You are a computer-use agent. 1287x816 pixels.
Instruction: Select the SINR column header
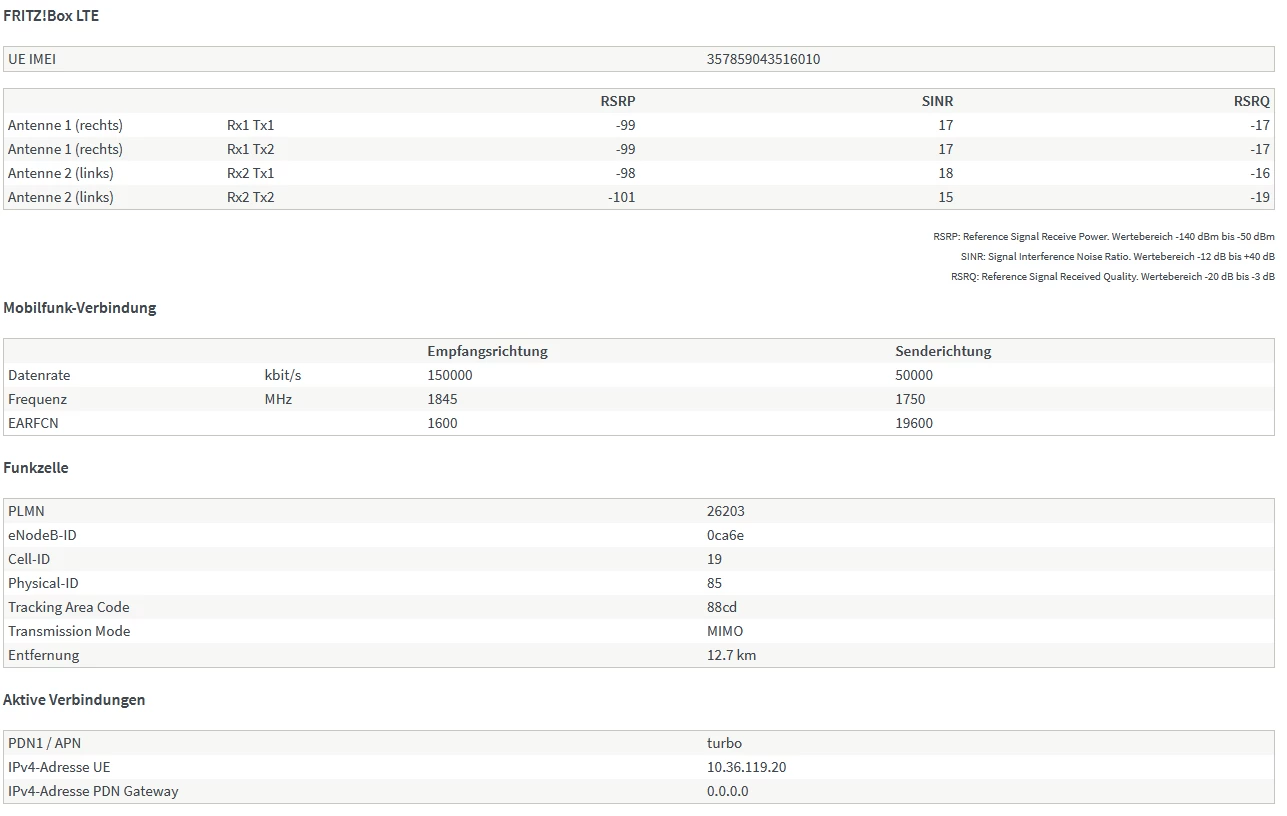tap(937, 101)
